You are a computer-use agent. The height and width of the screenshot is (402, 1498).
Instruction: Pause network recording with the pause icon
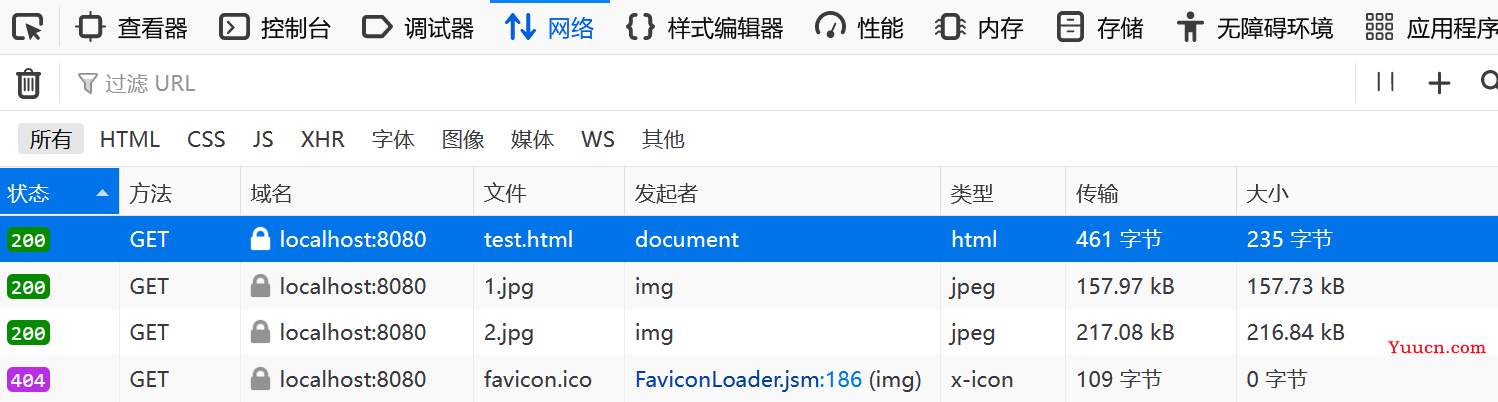tap(1386, 82)
